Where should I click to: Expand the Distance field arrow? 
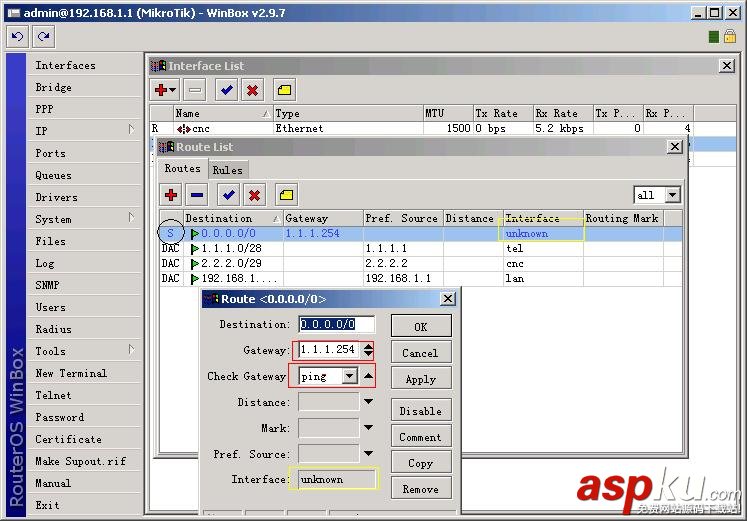[x=368, y=402]
